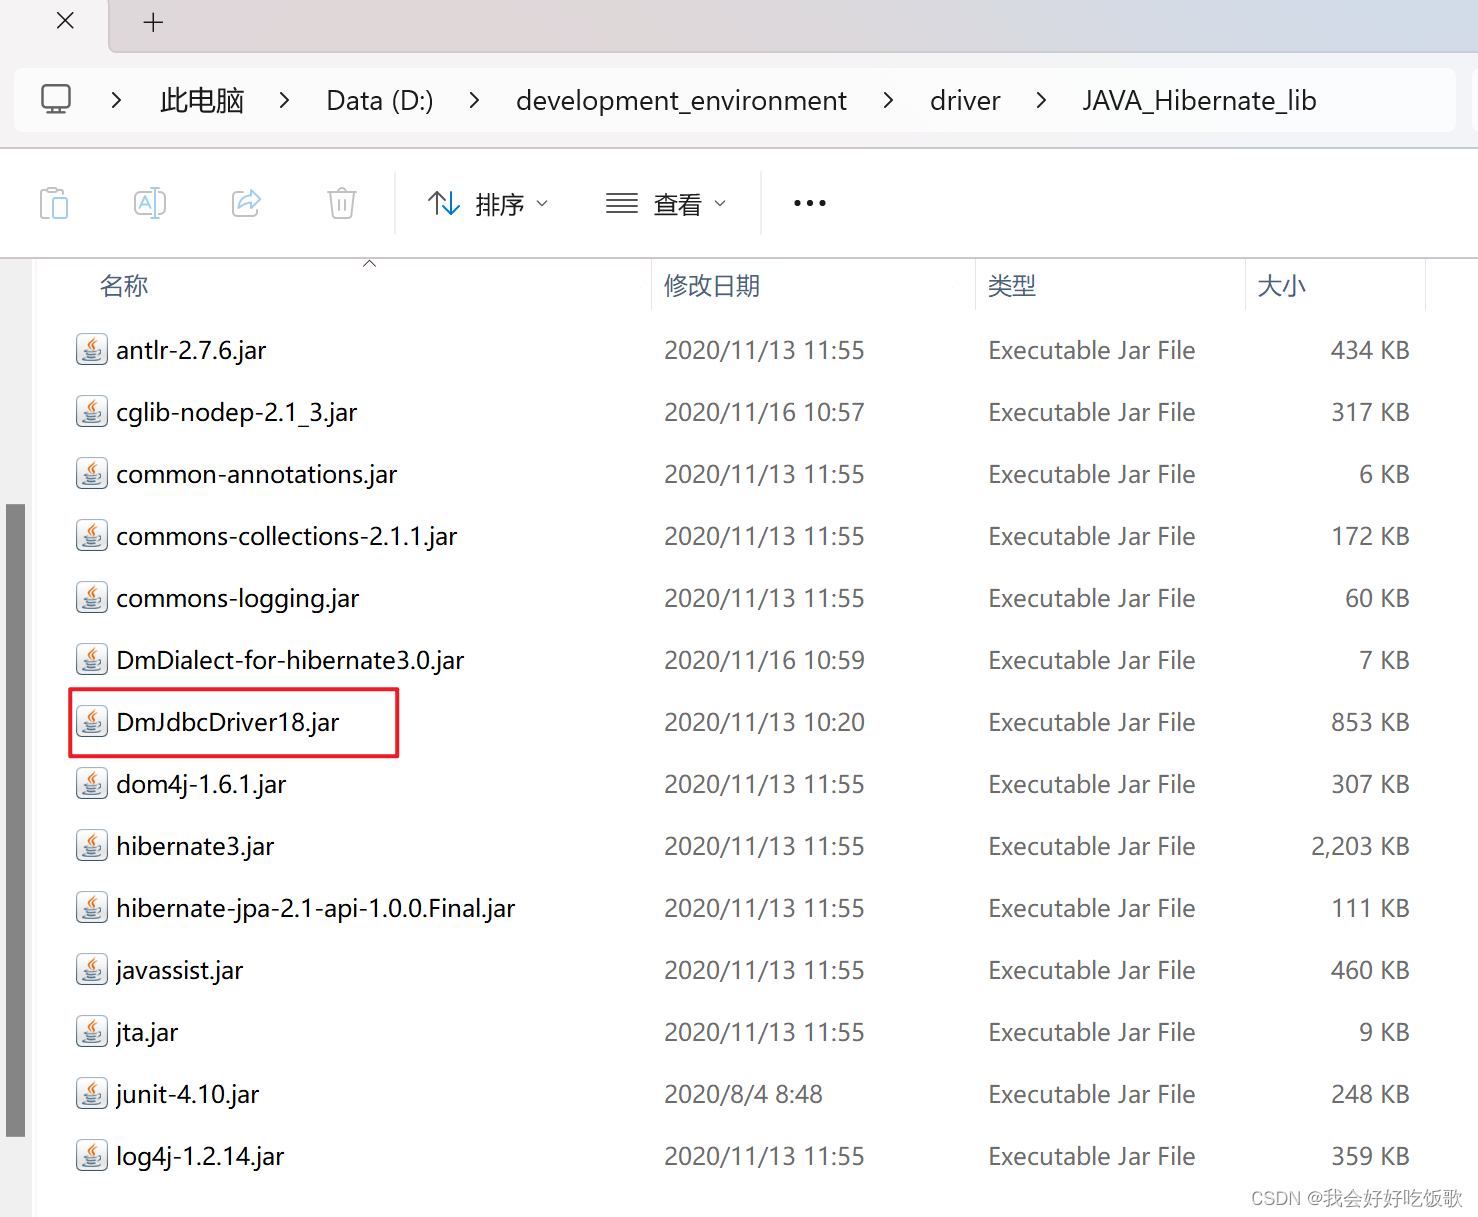Image resolution: width=1478 pixels, height=1217 pixels.
Task: Select file name junit-4.10.jar
Action: [188, 1095]
